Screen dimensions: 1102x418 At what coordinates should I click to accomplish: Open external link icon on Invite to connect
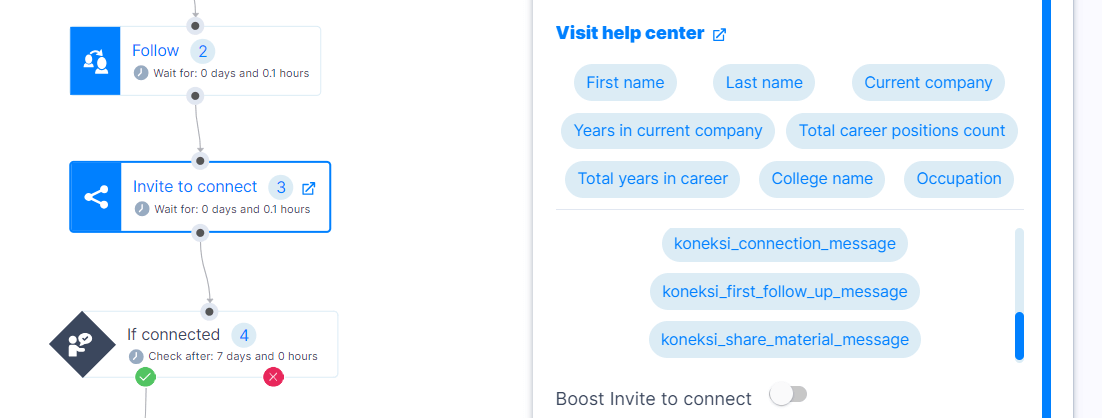309,188
